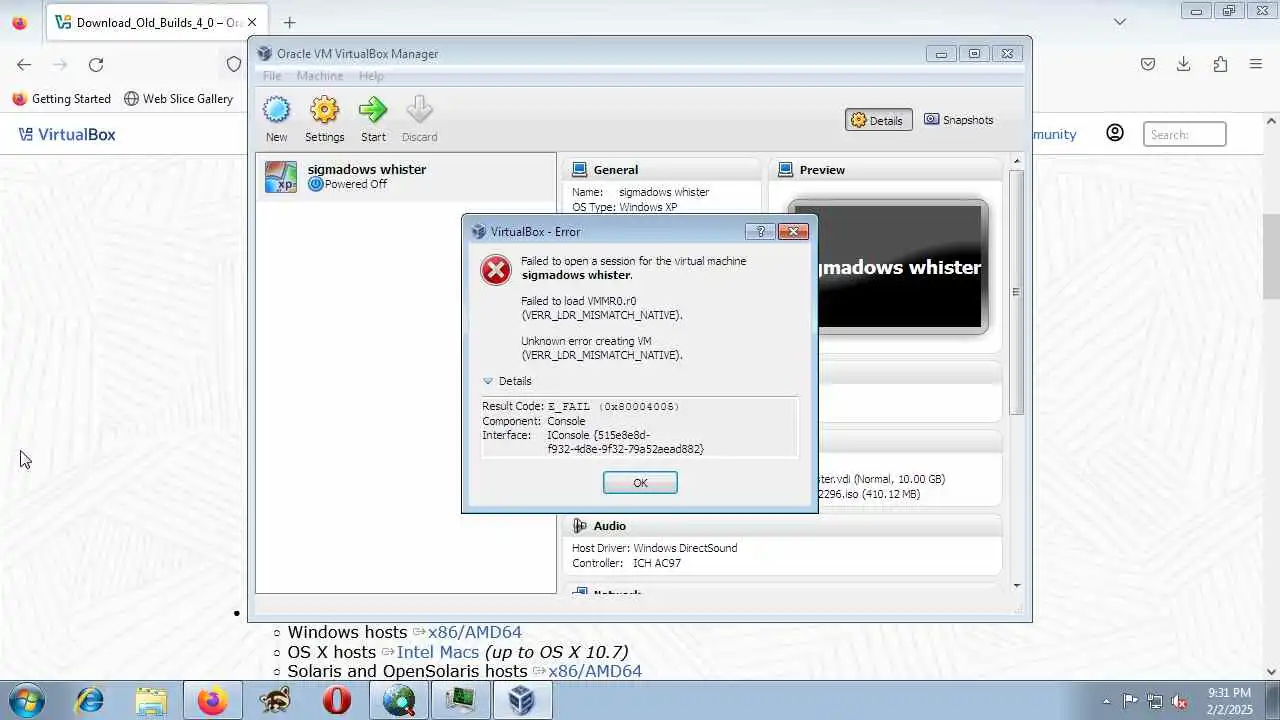1280x720 pixels.
Task: Click the tracking protection shield icon
Action: point(234,64)
